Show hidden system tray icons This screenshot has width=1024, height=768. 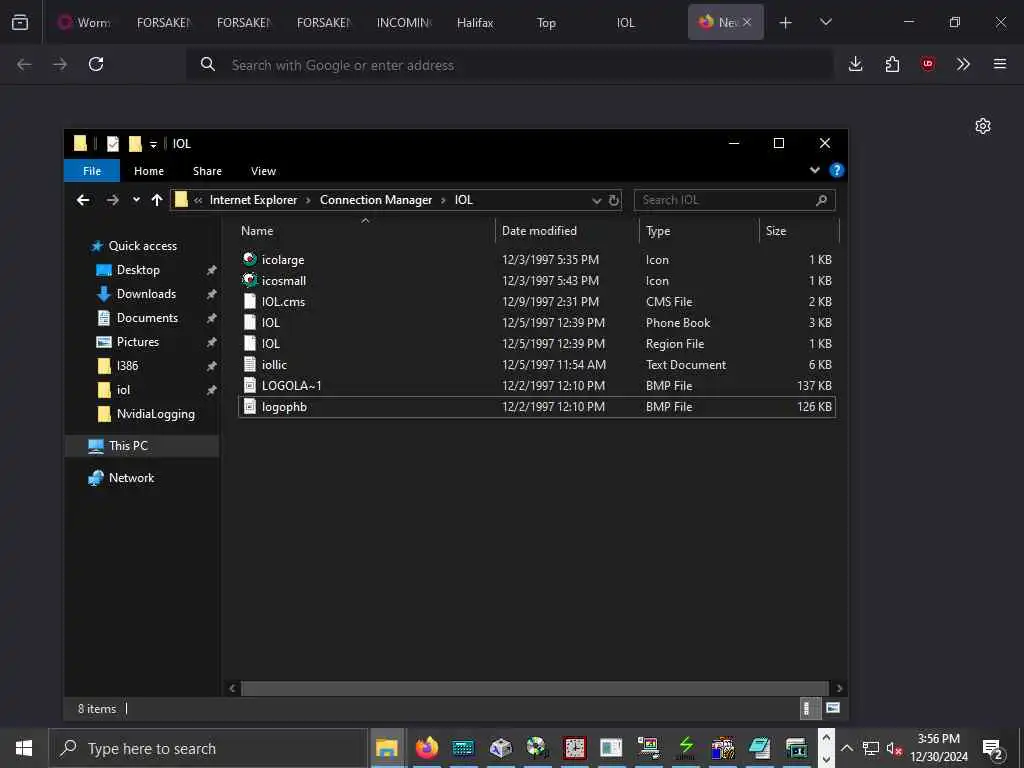(846, 748)
